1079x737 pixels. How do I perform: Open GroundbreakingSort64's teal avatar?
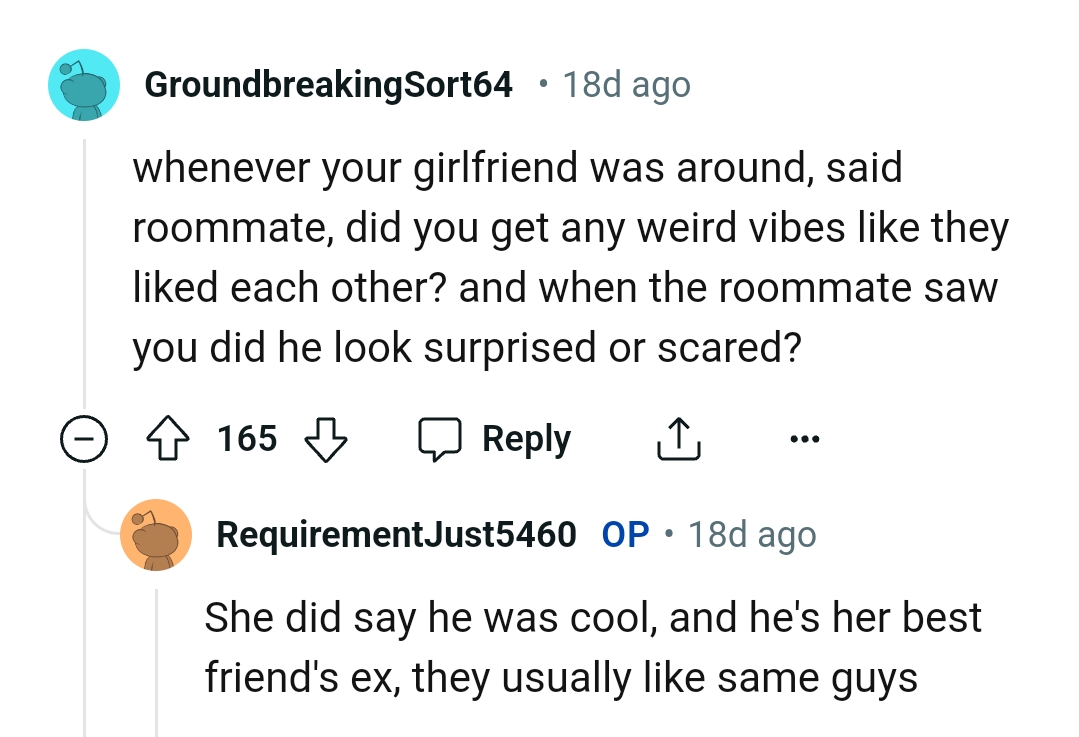click(84, 84)
